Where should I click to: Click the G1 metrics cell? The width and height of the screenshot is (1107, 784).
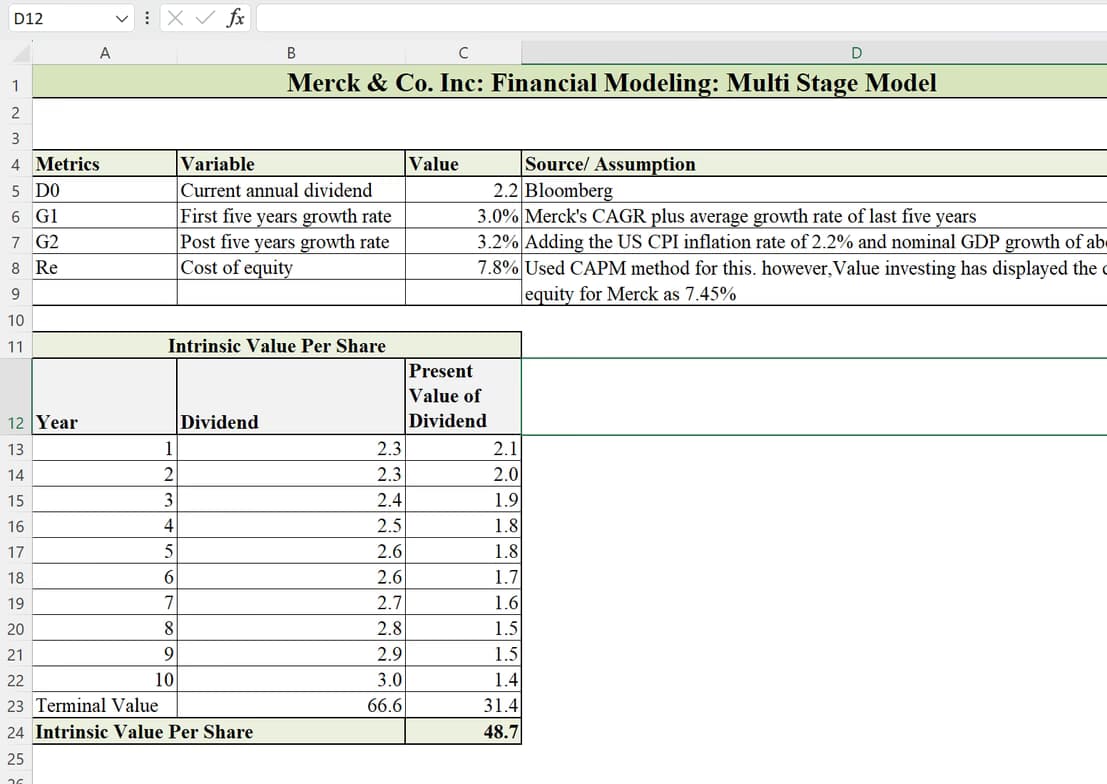pyautogui.click(x=104, y=216)
